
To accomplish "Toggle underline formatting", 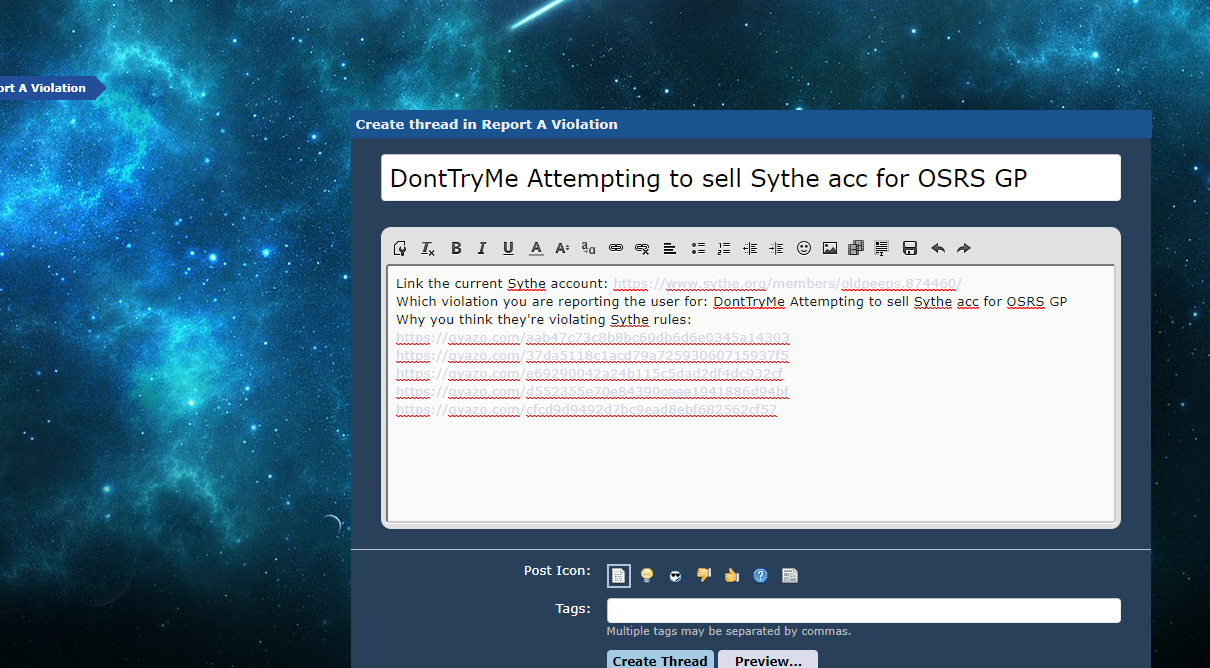I will (508, 248).
